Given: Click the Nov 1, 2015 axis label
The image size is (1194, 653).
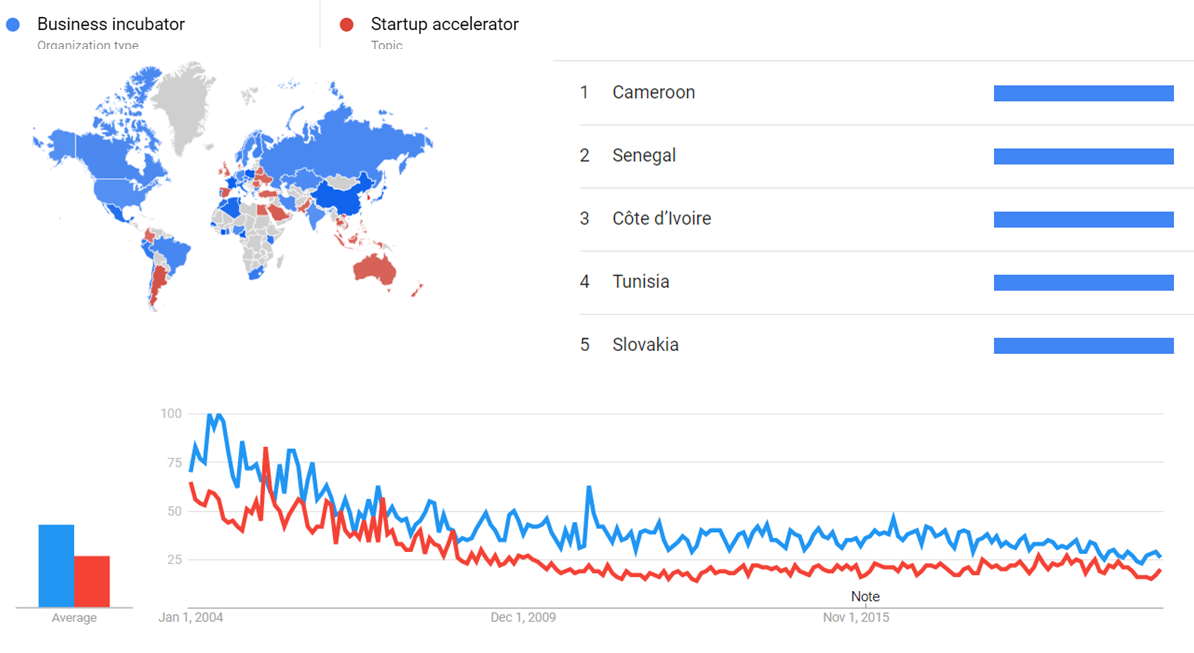Looking at the screenshot, I should [856, 618].
